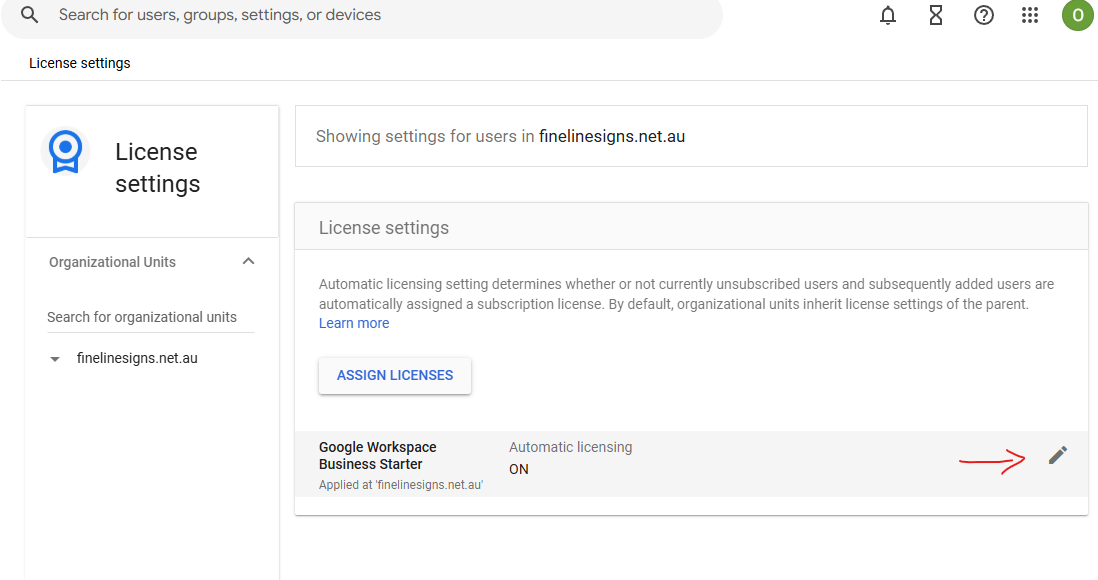The image size is (1098, 580).
Task: Edit automatic licensing with pencil icon
Action: [x=1057, y=456]
